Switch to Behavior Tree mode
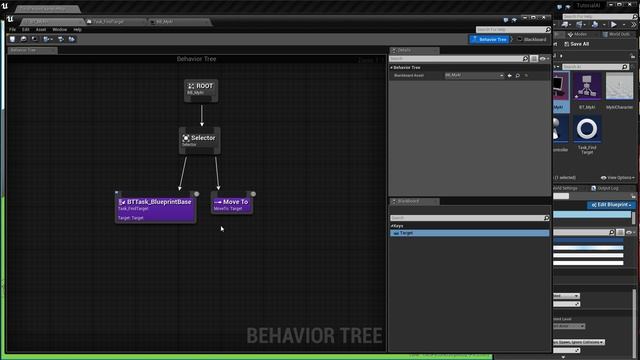The width and height of the screenshot is (640, 360). tap(489, 39)
